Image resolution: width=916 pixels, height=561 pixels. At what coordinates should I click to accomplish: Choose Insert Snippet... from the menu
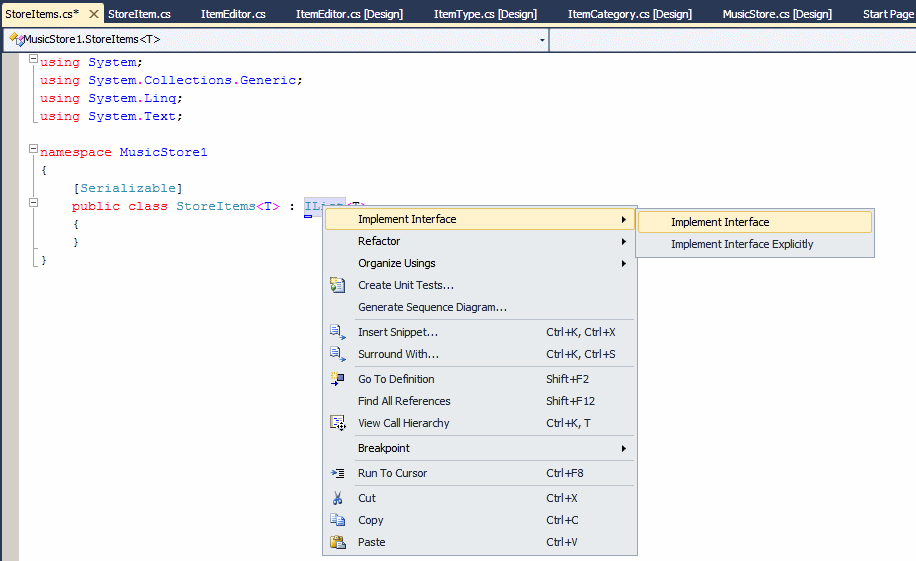[x=480, y=332]
